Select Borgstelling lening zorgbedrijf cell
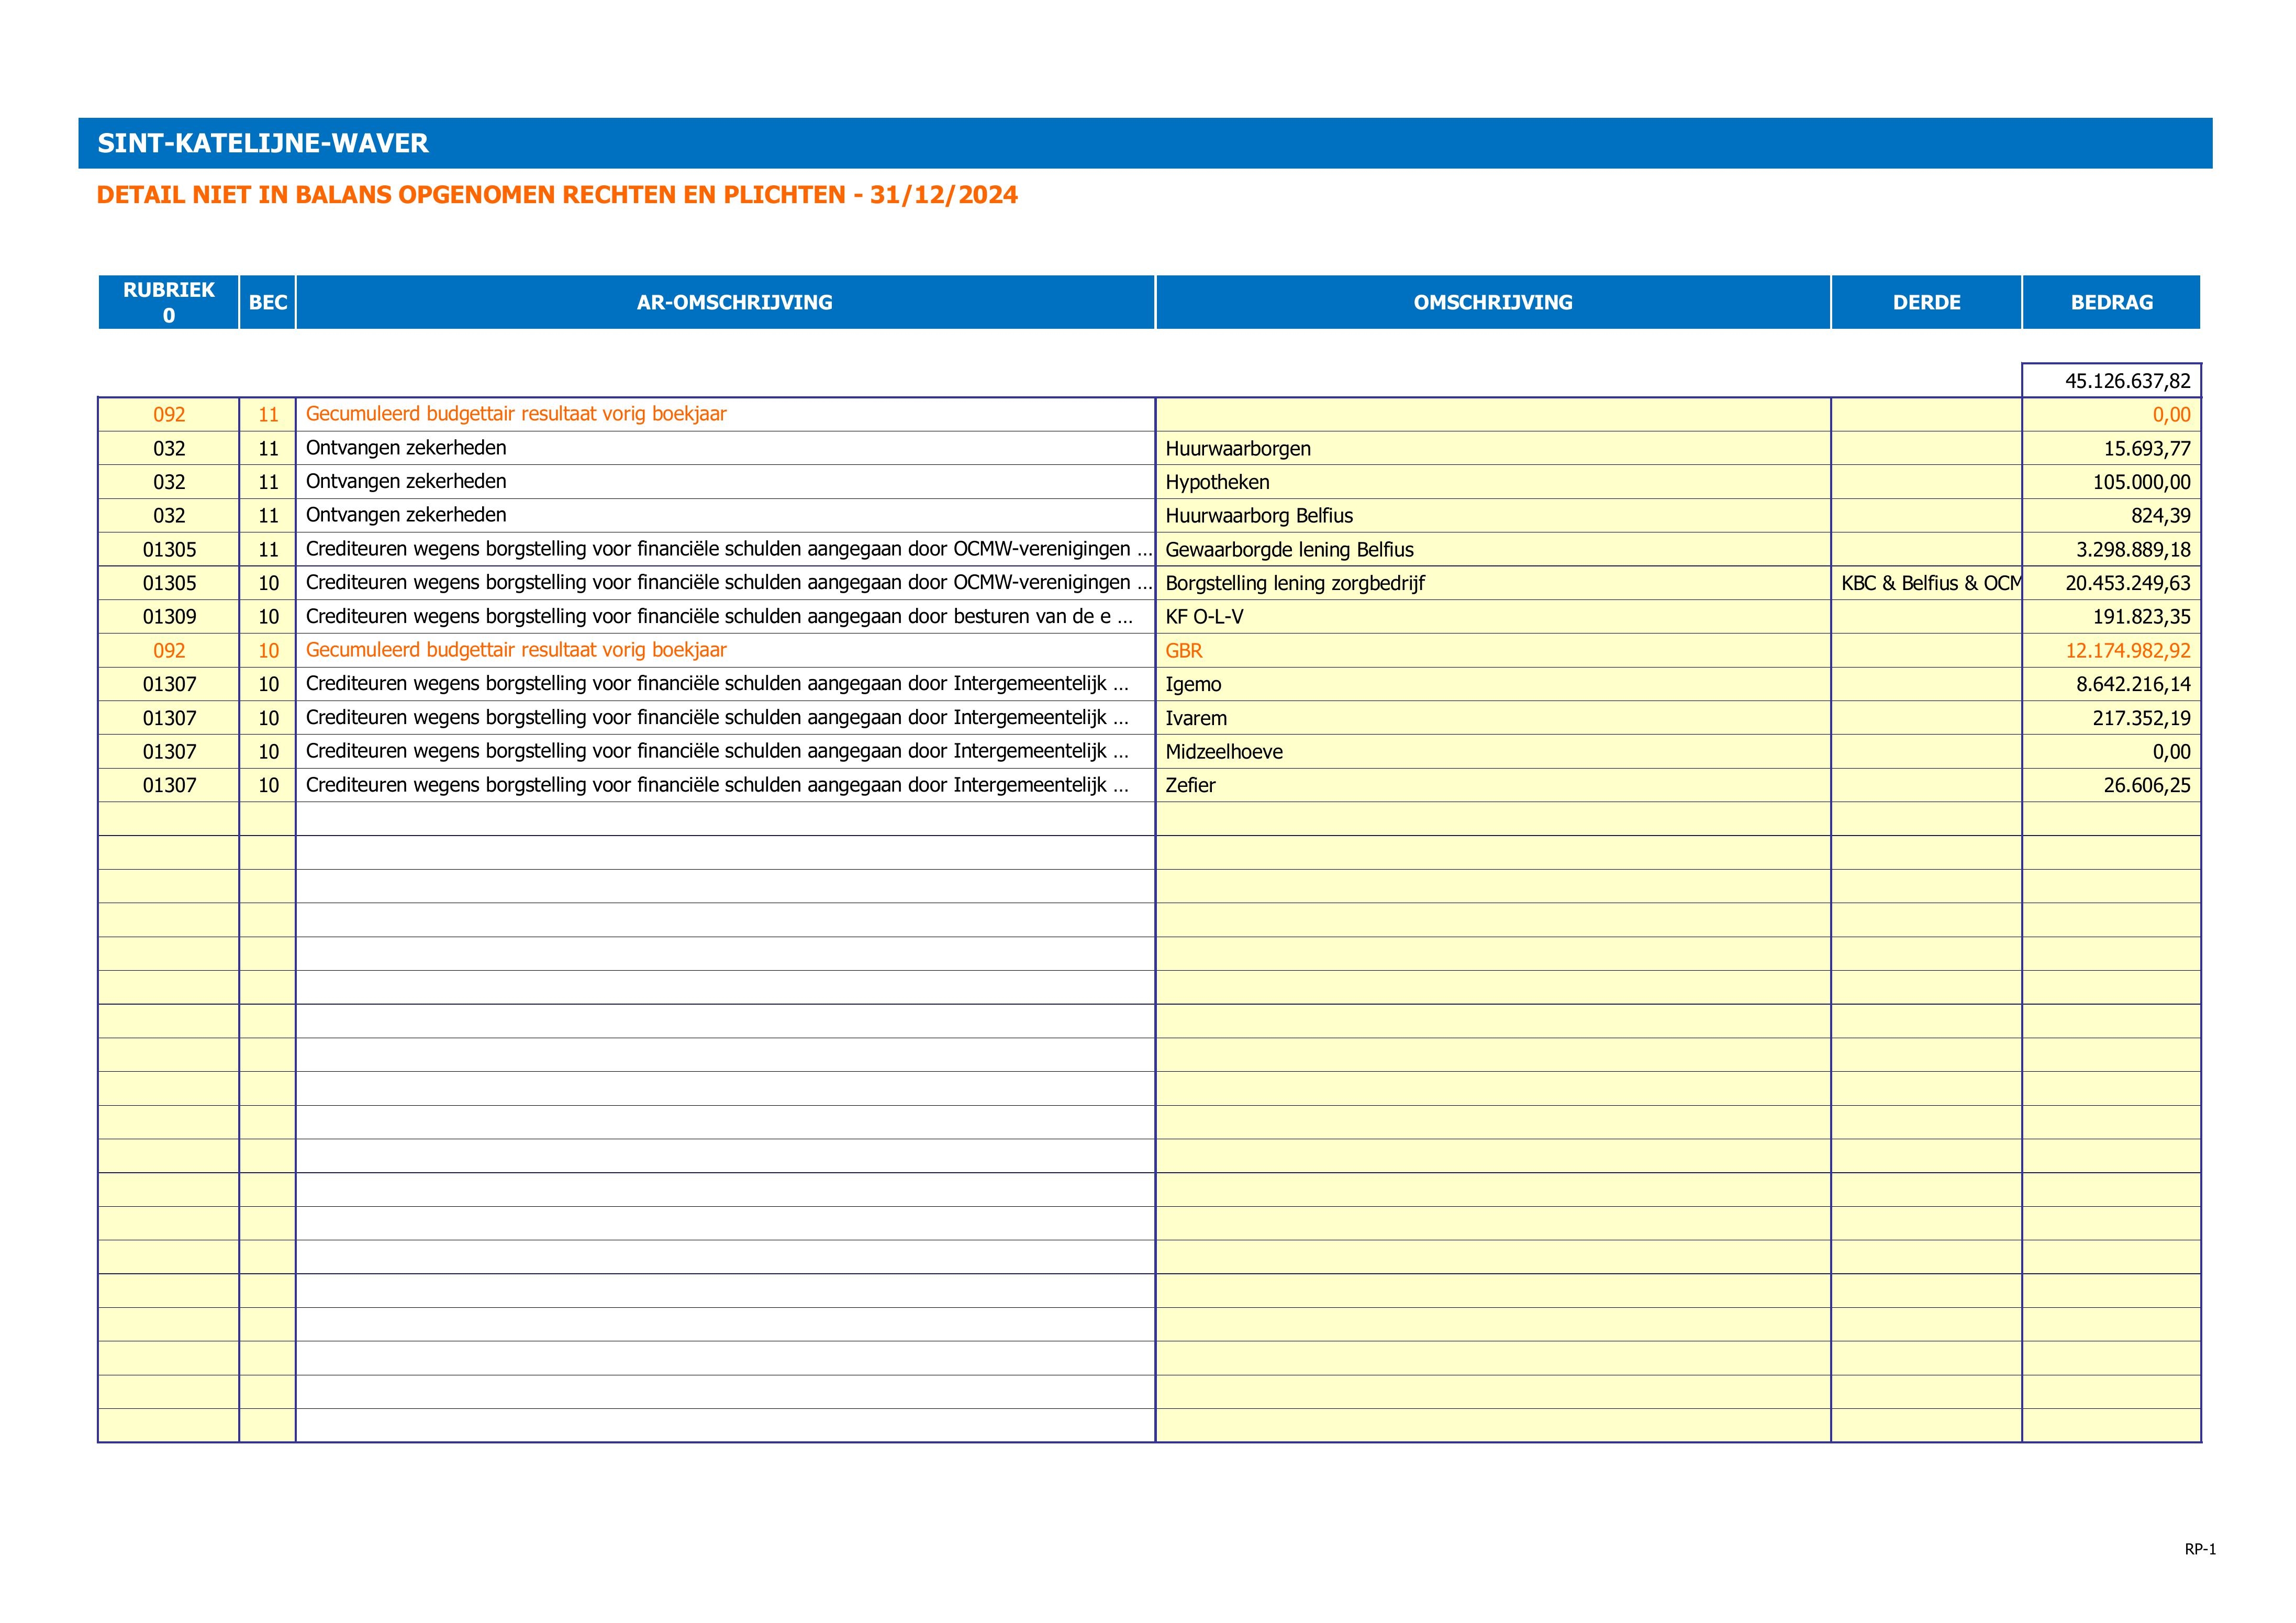 [x=1493, y=583]
